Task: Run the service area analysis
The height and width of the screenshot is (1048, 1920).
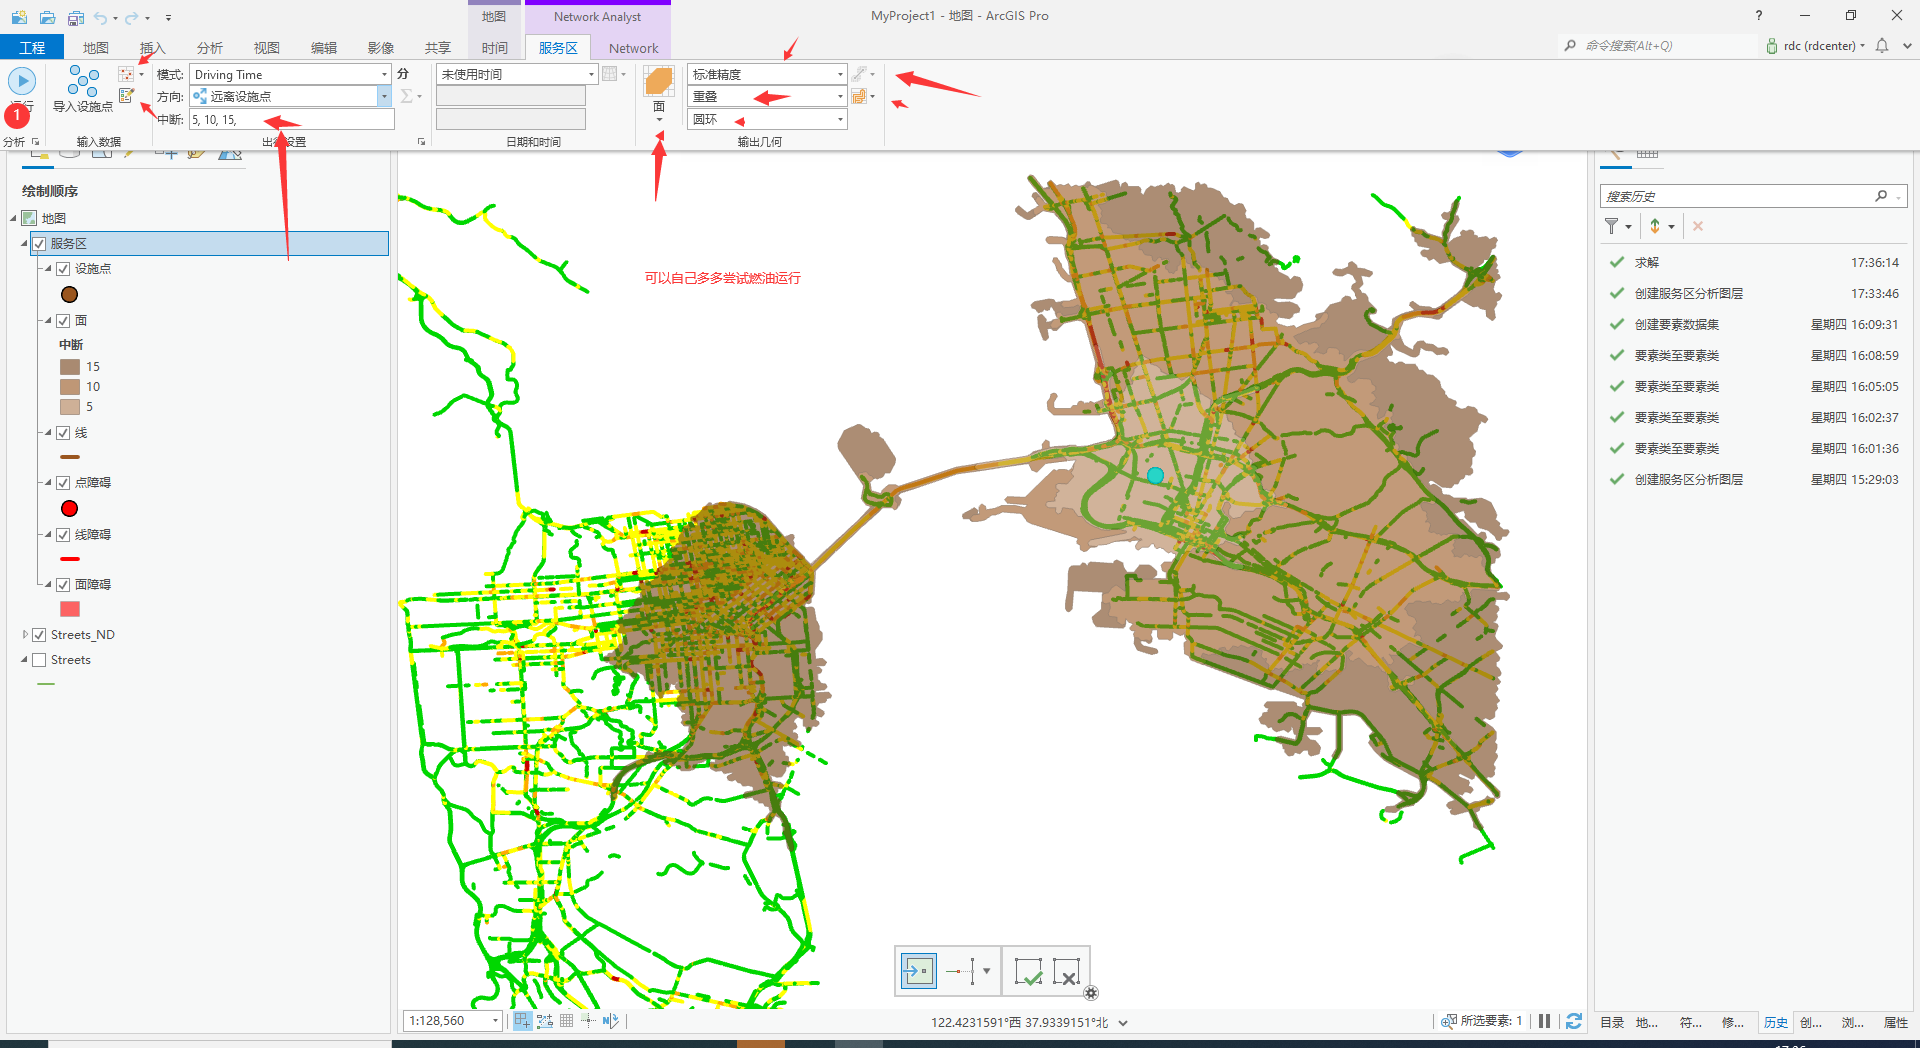Action: 22,80
